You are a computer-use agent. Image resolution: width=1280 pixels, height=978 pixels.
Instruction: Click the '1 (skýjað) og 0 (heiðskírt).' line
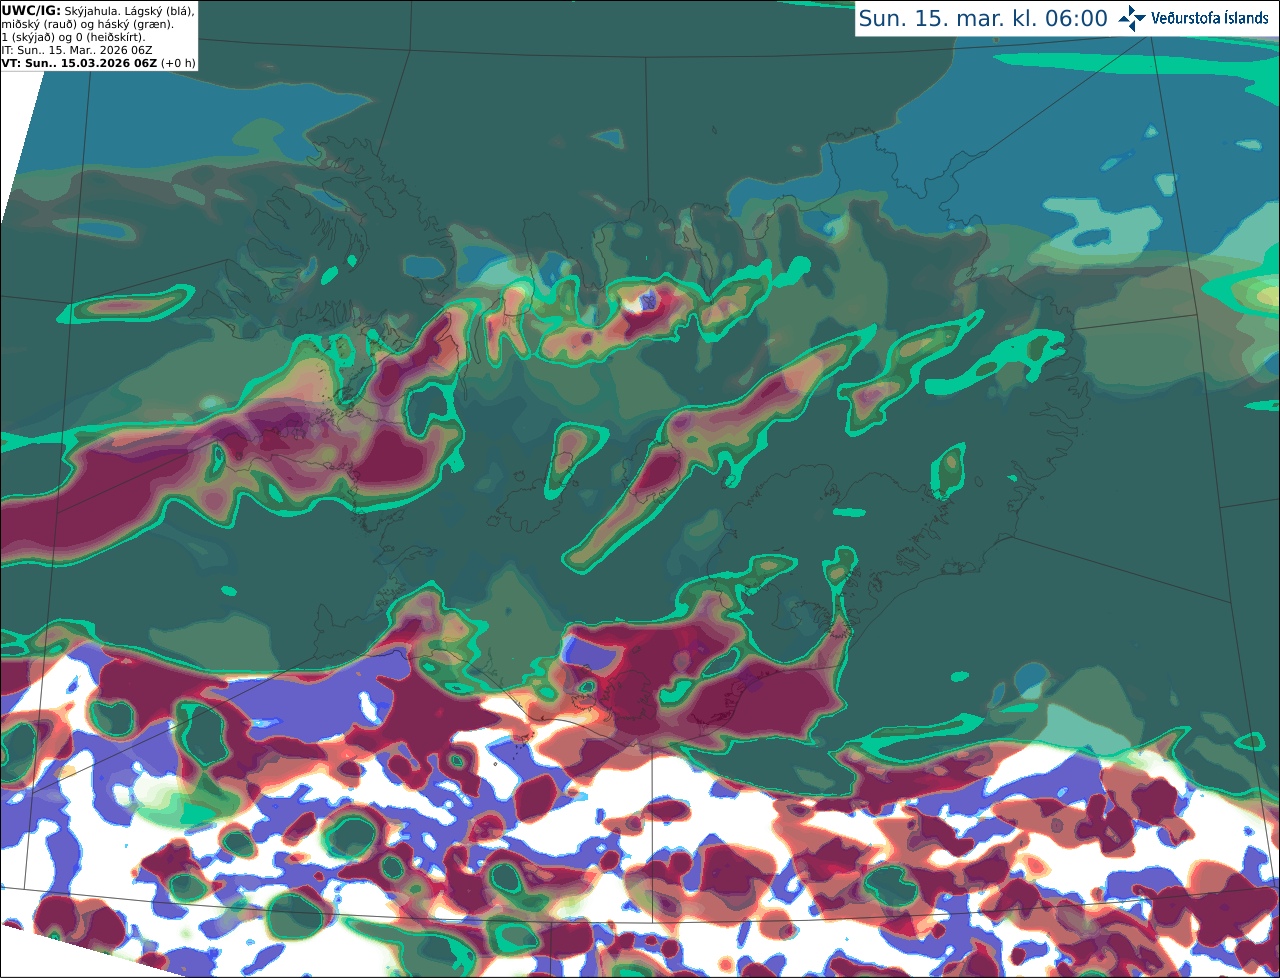(x=73, y=37)
